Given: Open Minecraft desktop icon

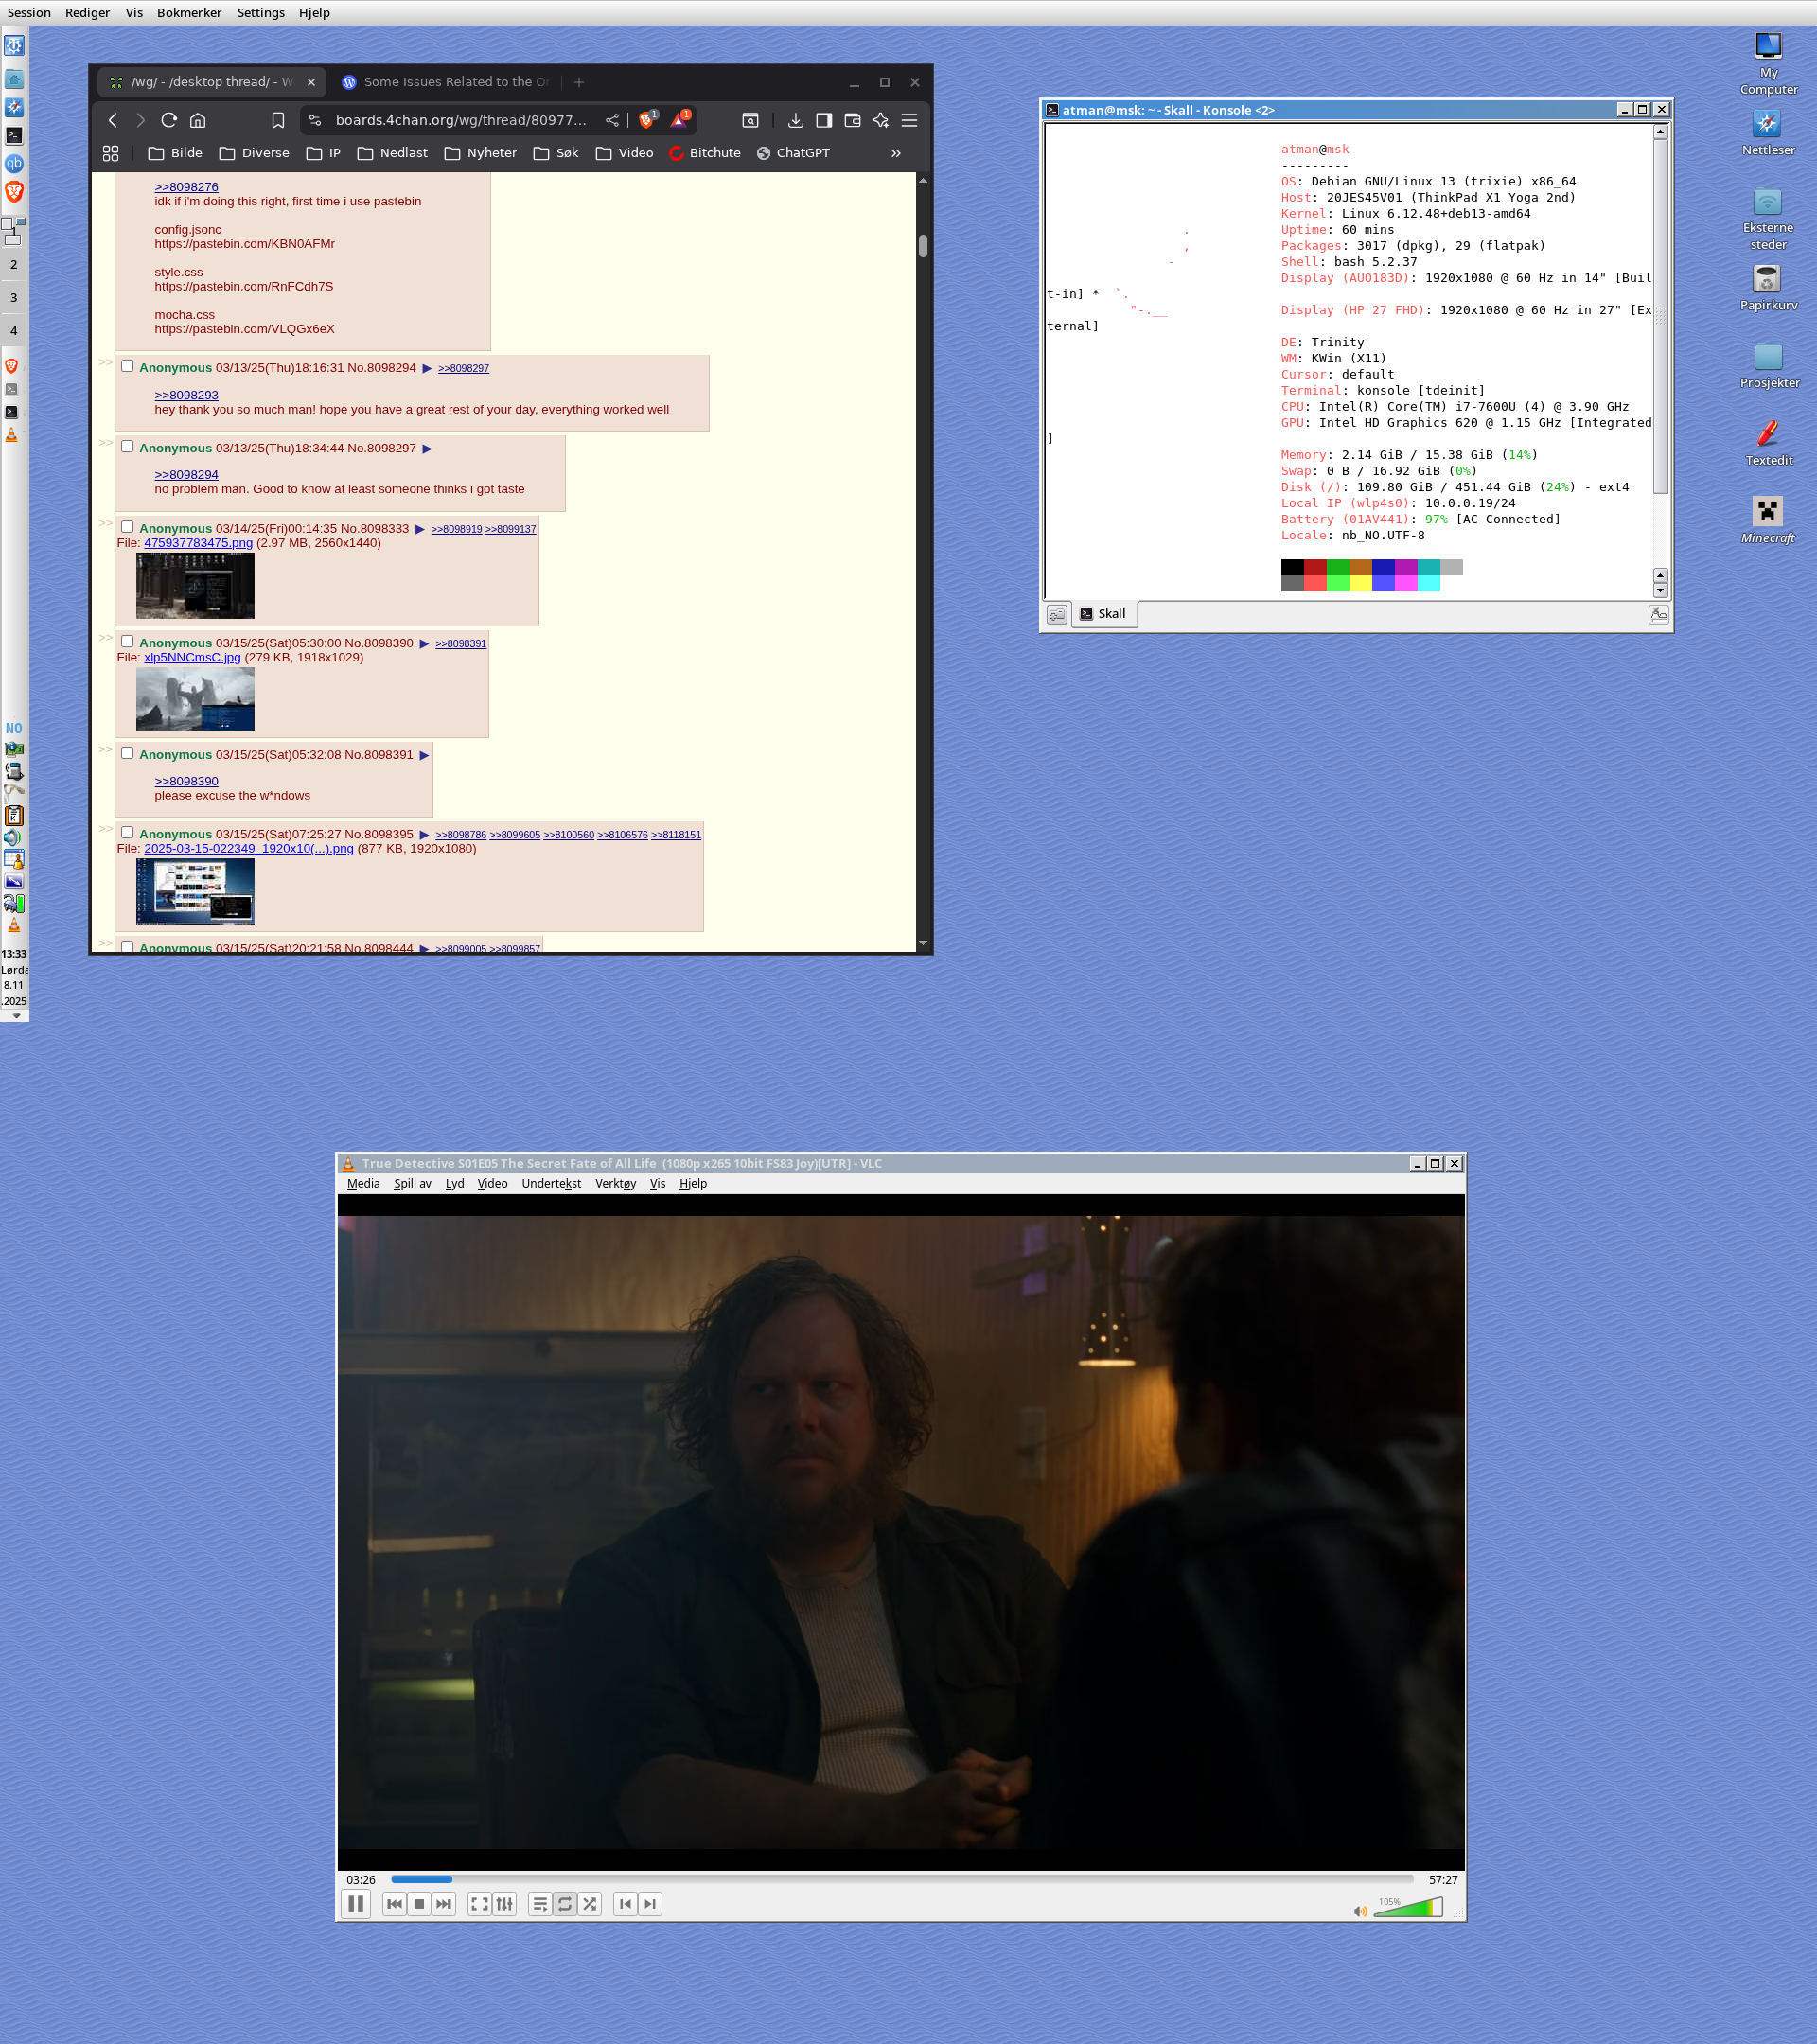Looking at the screenshot, I should click(1767, 513).
